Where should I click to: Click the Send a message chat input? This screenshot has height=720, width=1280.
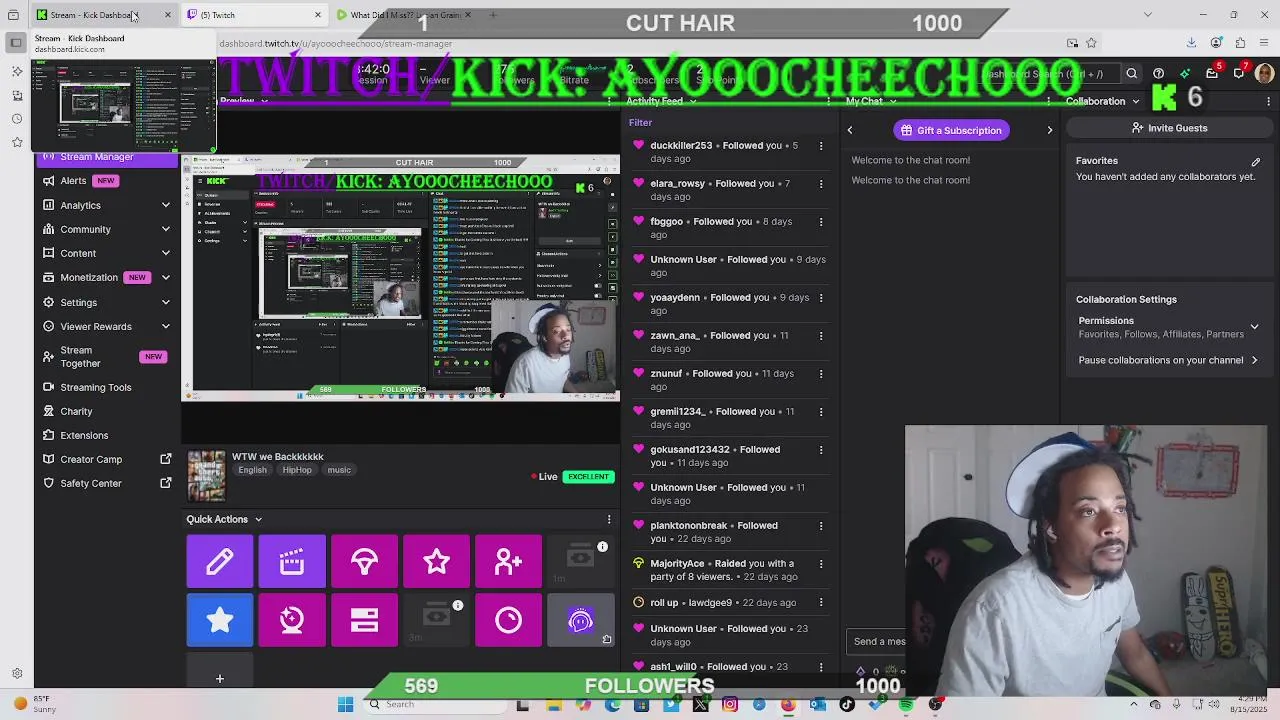pos(878,642)
